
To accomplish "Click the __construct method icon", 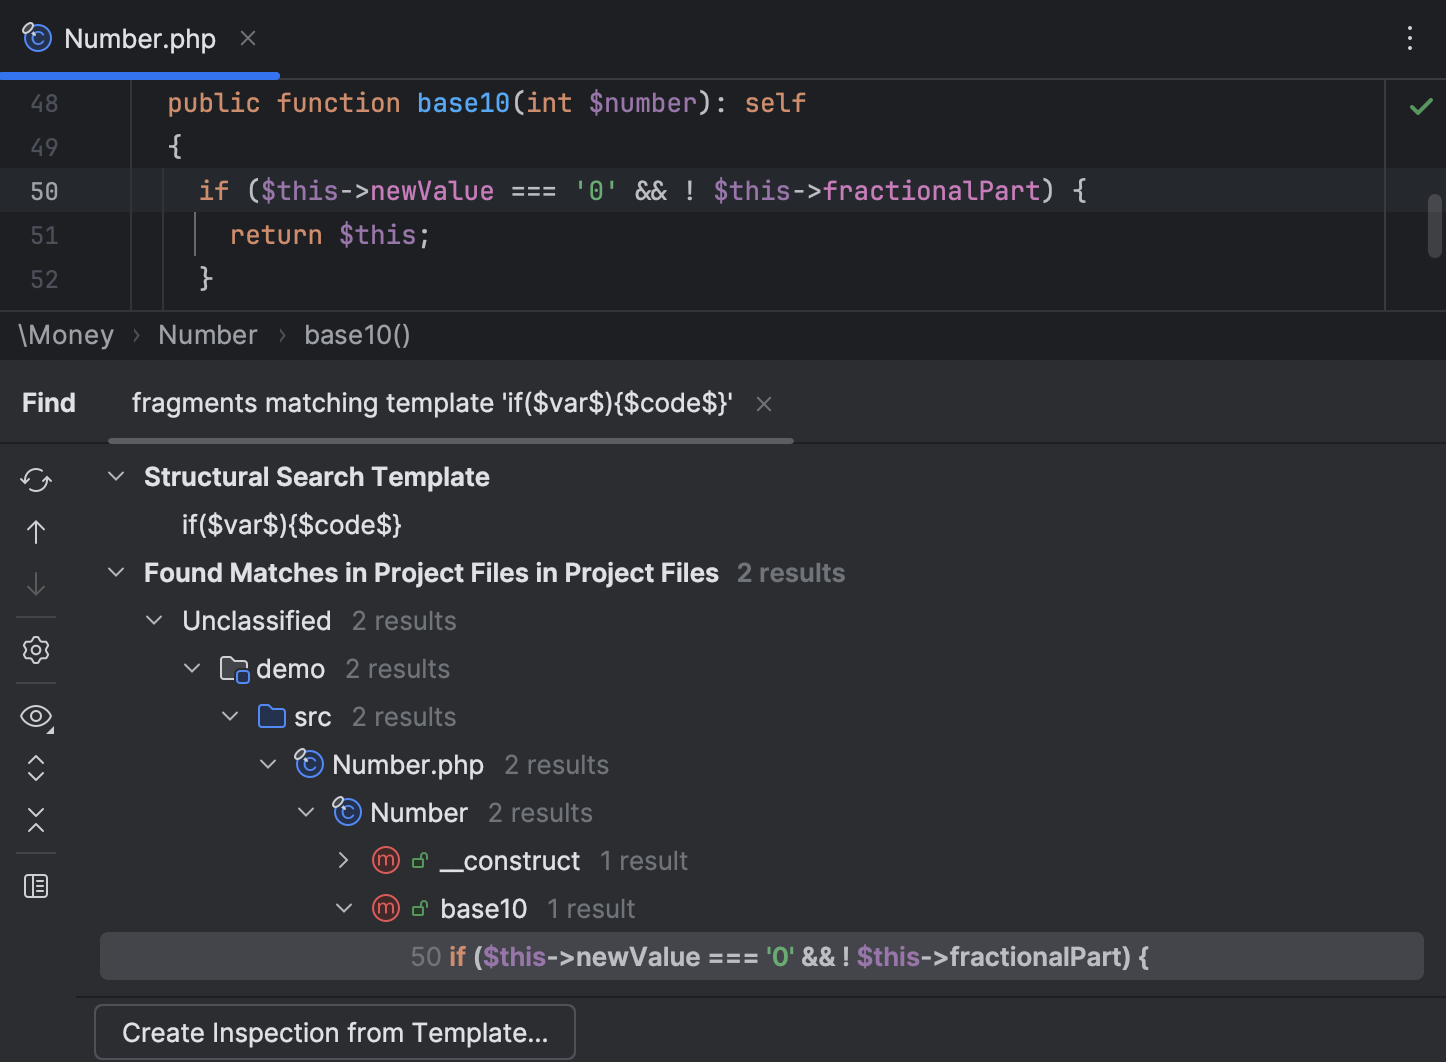I will click(385, 860).
